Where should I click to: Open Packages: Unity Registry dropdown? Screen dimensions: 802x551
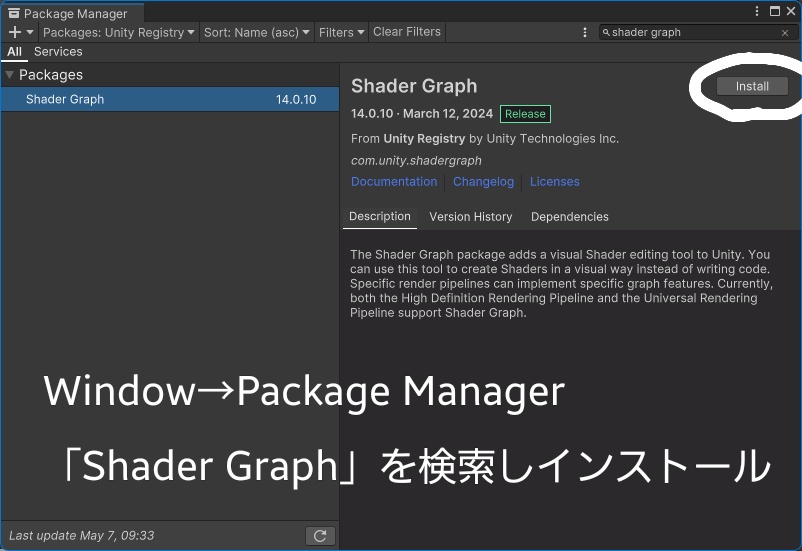119,32
